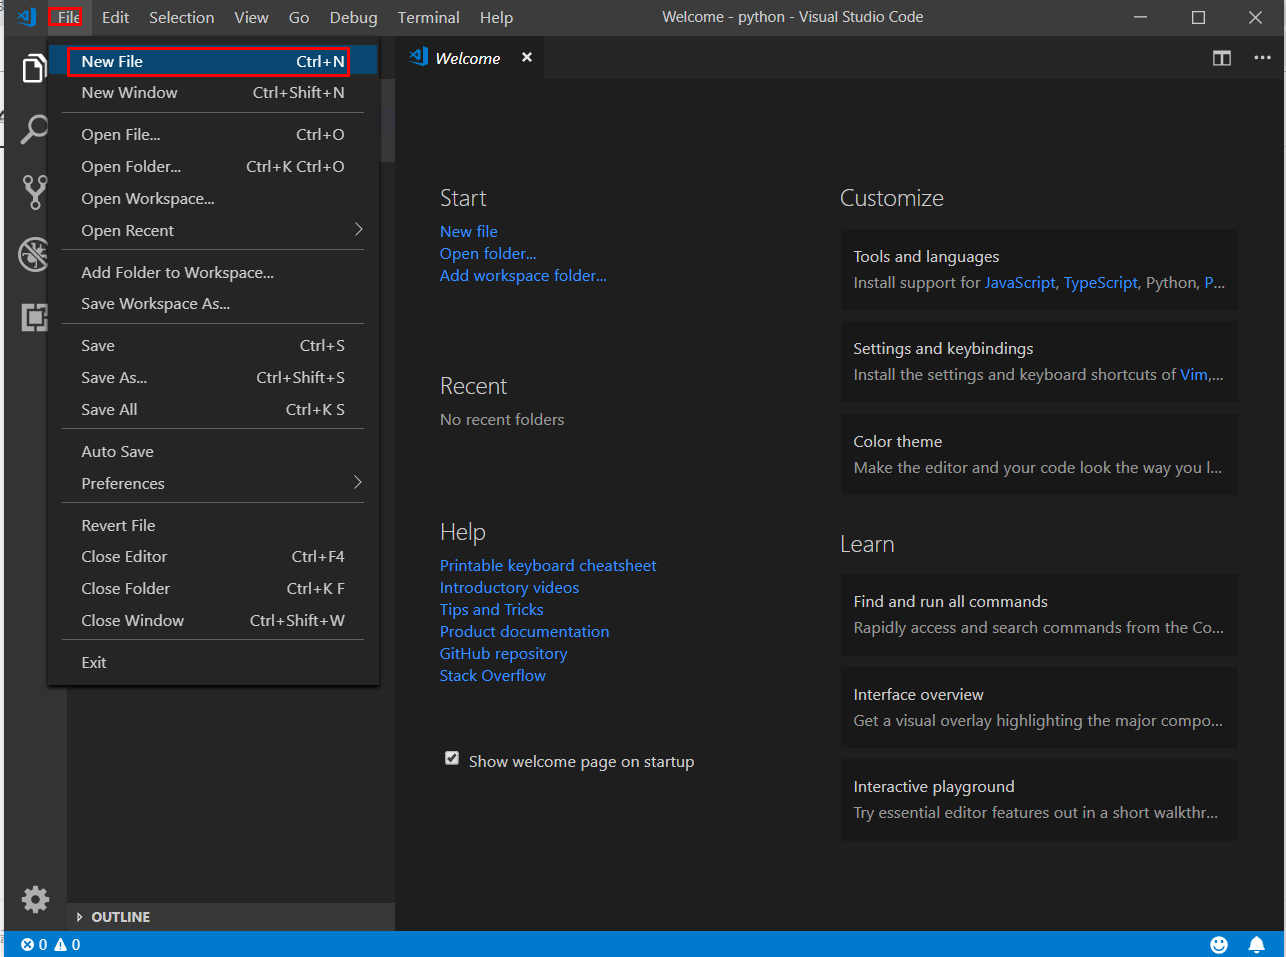Screen dimensions: 1286x957
Task: Select Close Editor menu entry
Action: click(213, 556)
